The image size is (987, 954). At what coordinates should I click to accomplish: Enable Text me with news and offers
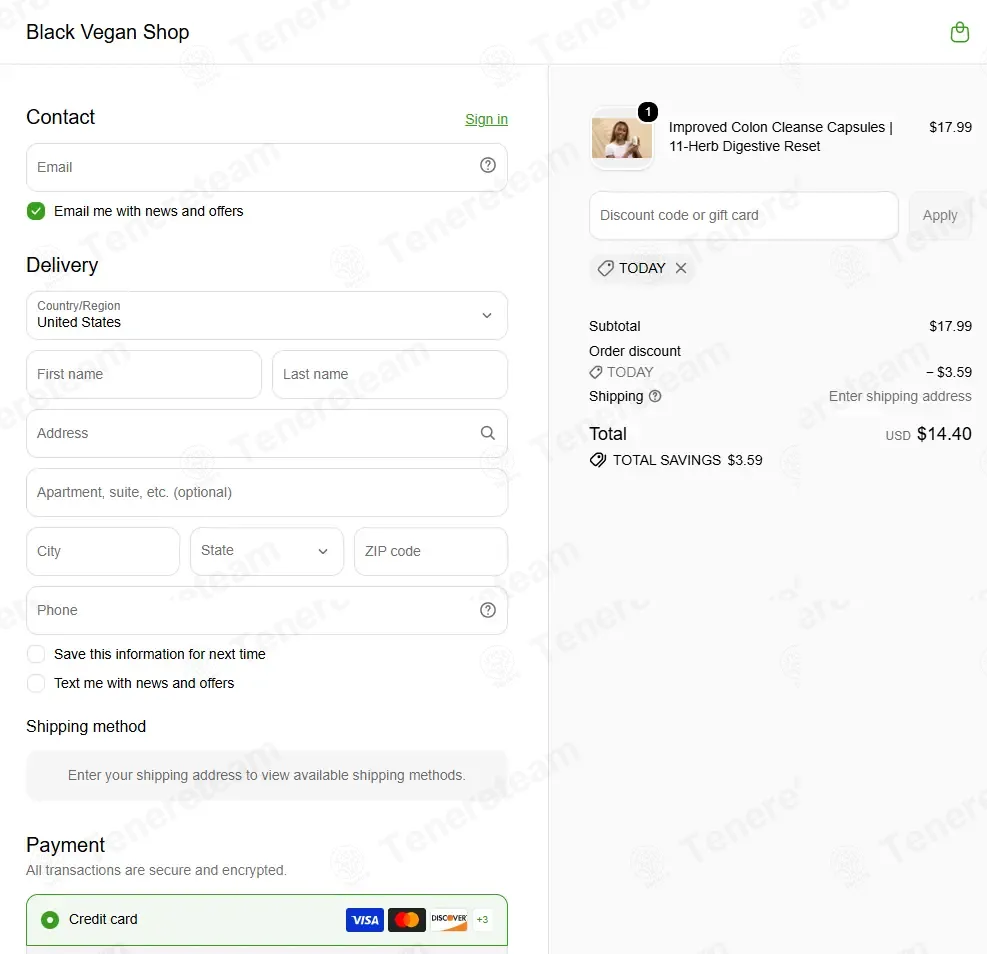coord(36,683)
